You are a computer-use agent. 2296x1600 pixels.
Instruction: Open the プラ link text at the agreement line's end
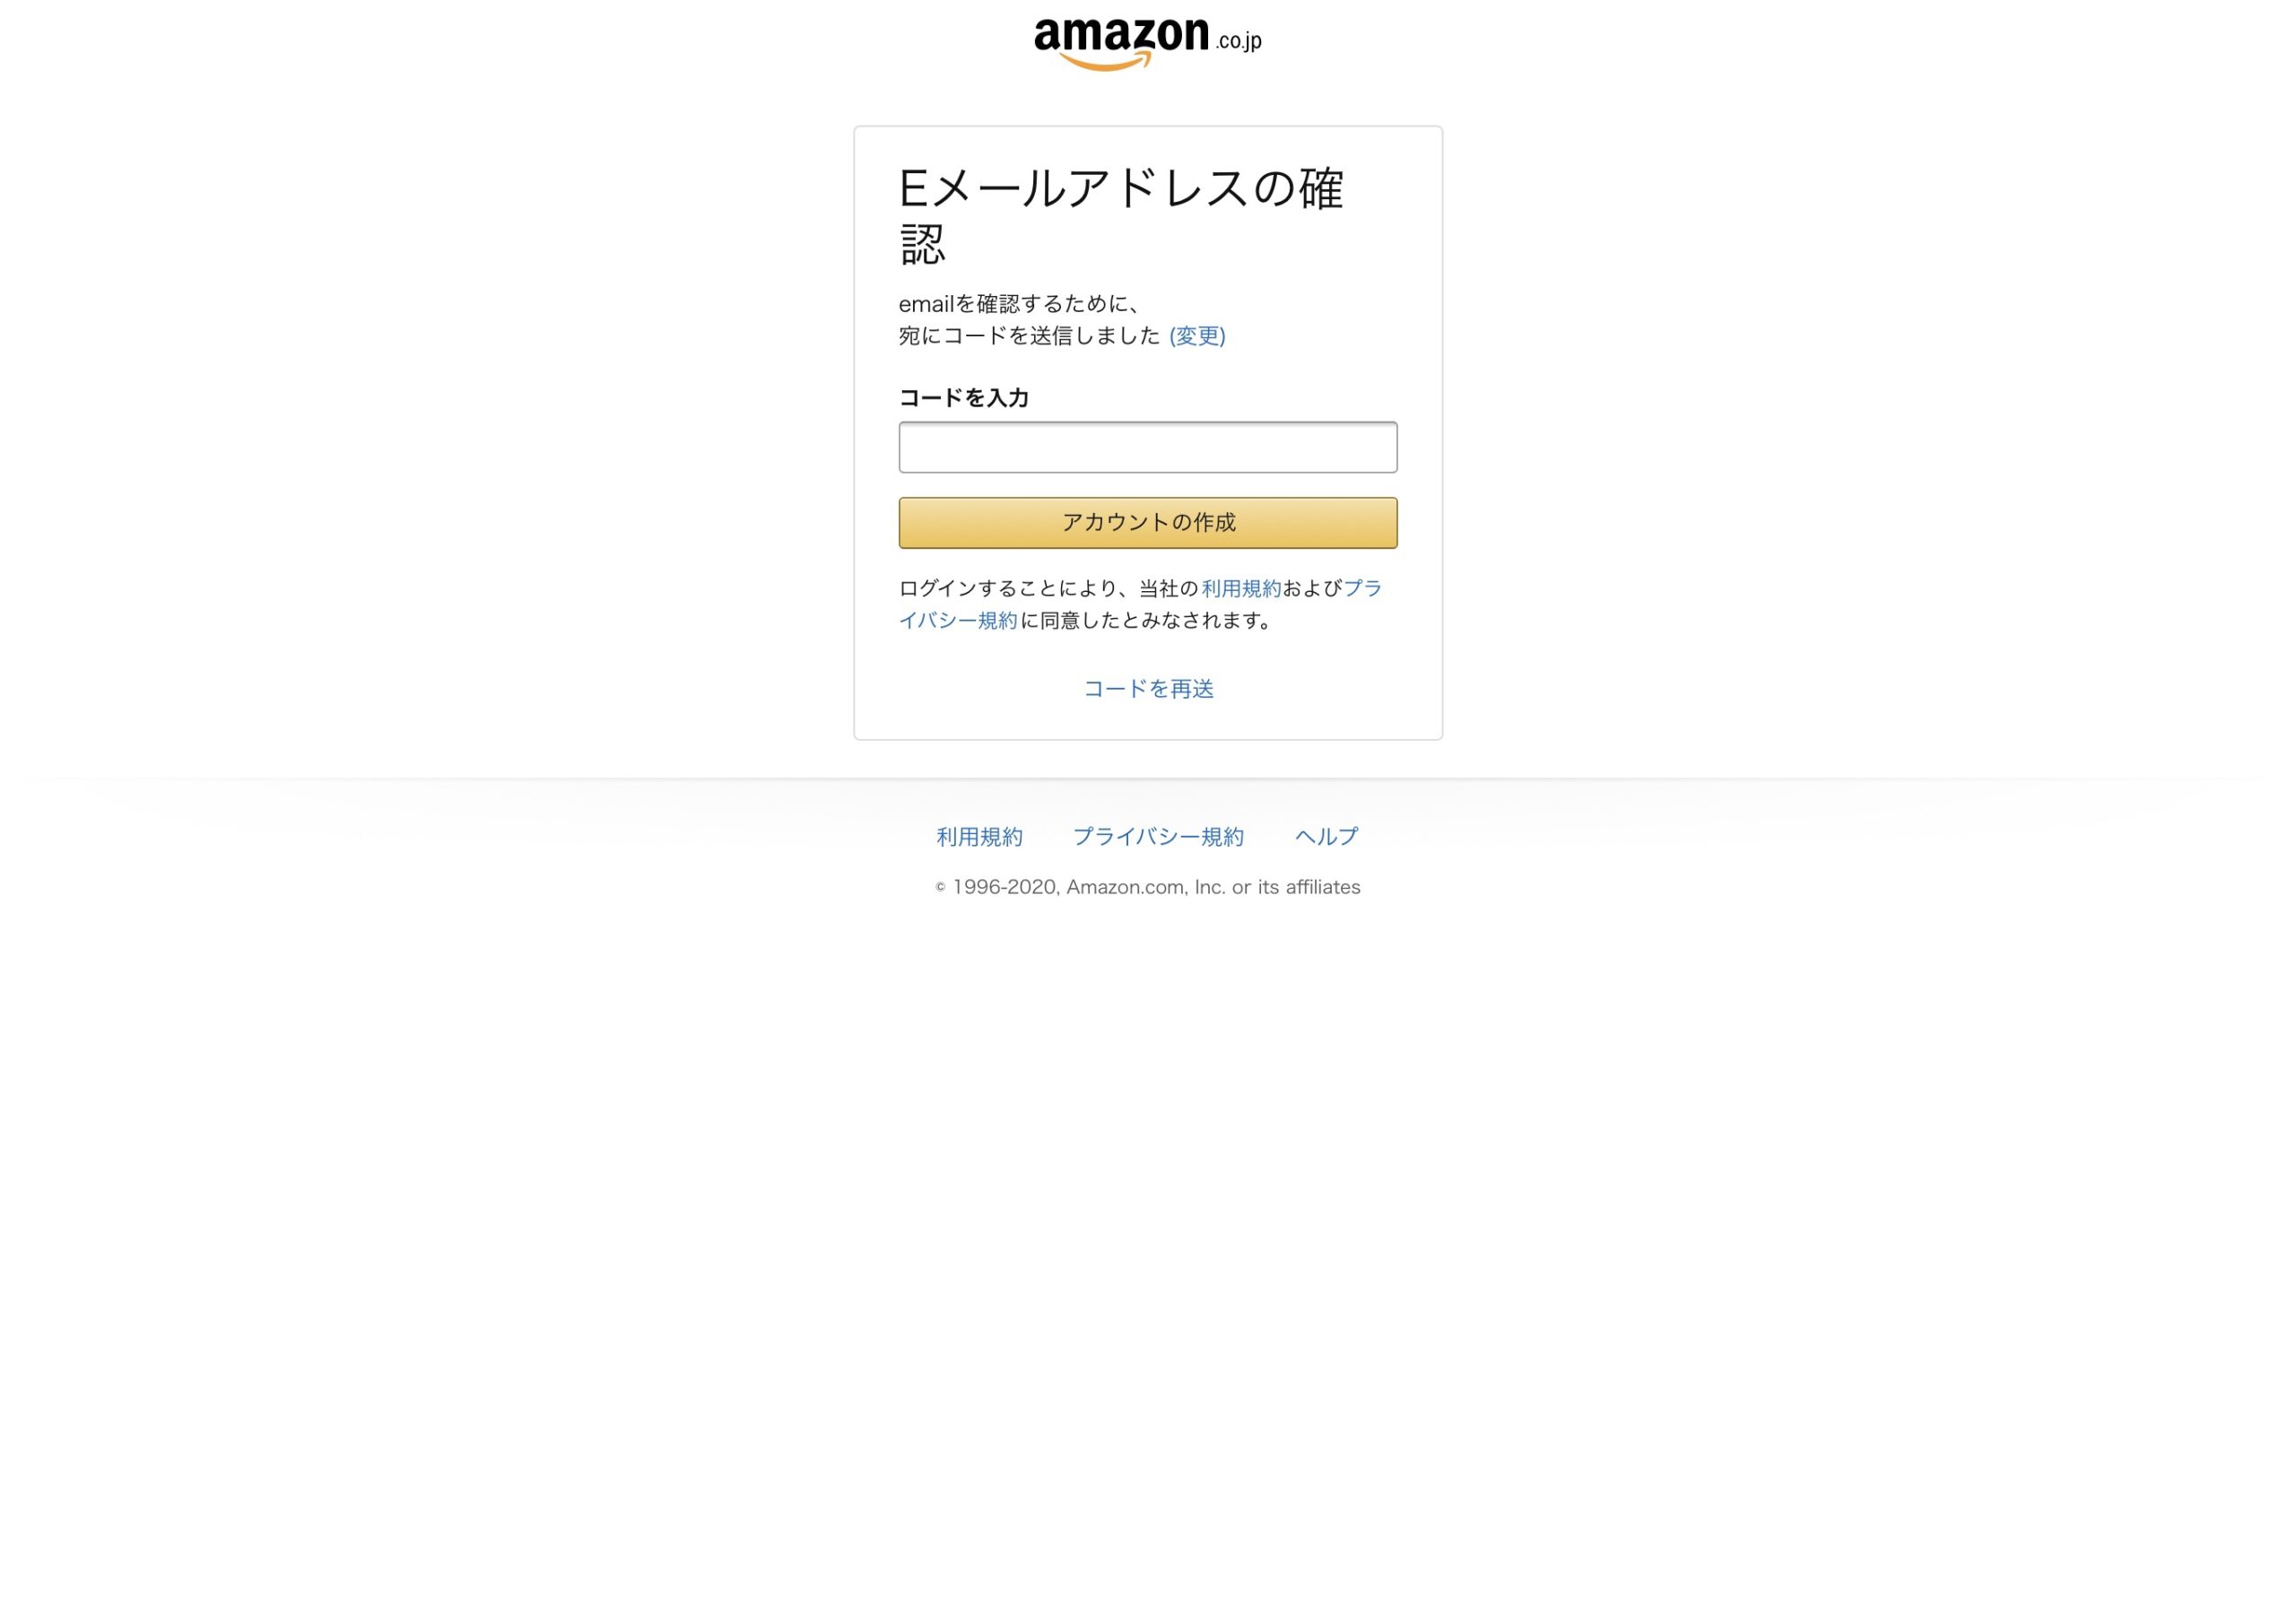[1362, 589]
